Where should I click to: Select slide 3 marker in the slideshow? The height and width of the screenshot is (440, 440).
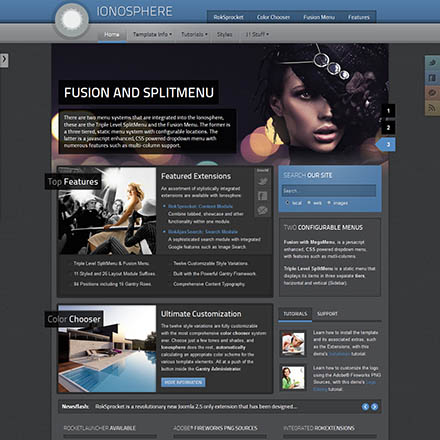pos(386,144)
